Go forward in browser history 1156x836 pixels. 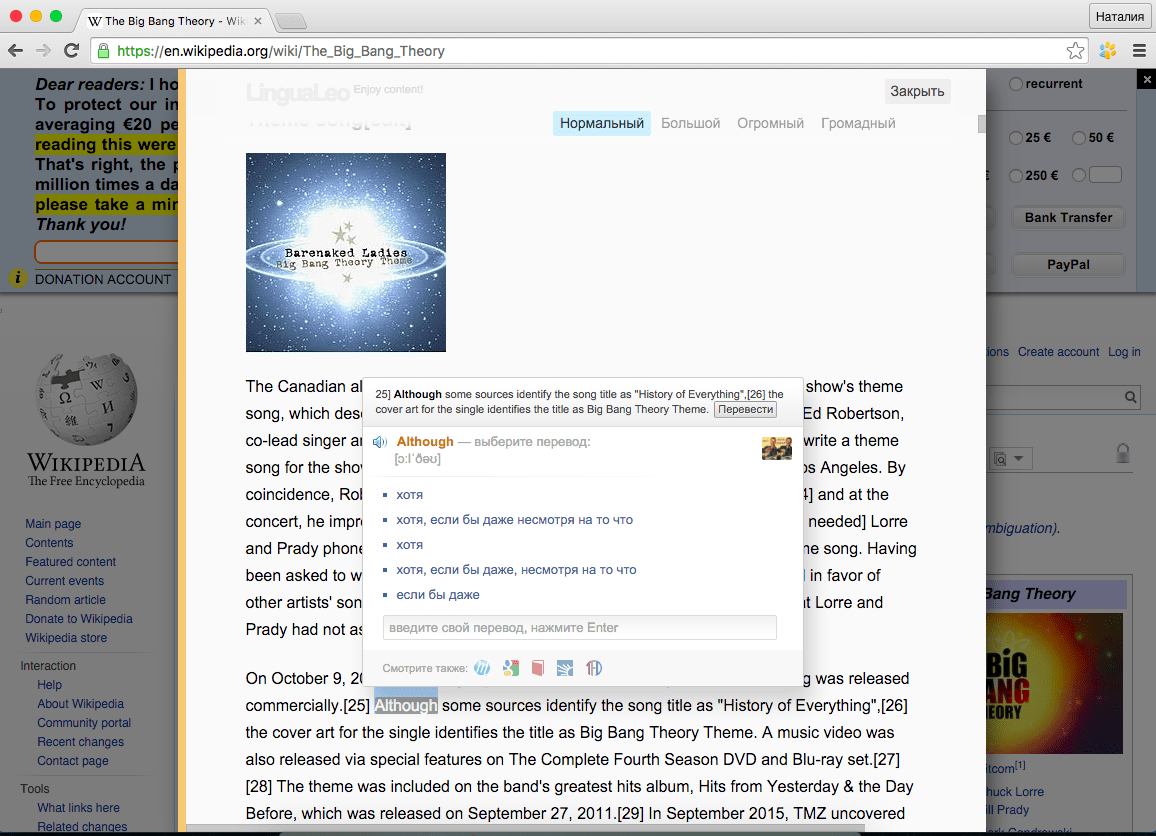click(x=43, y=51)
